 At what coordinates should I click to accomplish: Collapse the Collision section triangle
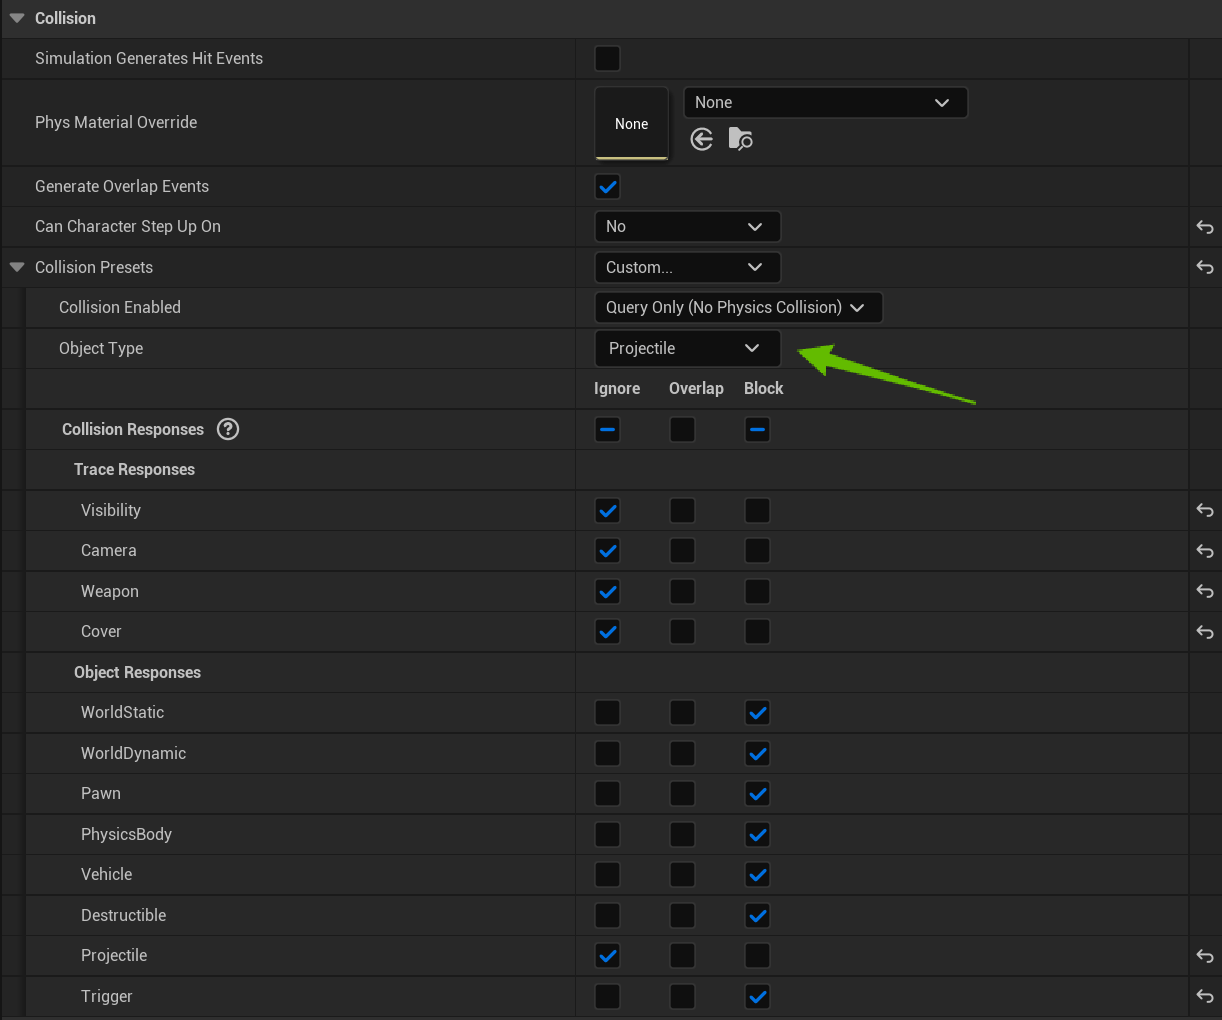[x=17, y=18]
